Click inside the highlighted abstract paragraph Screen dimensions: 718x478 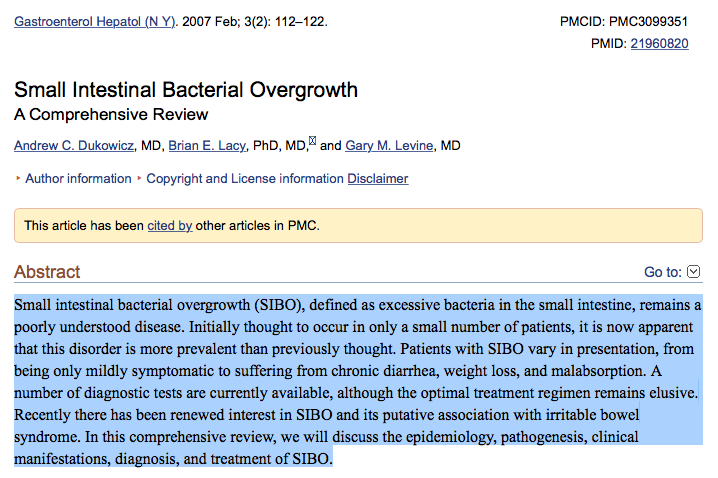(357, 381)
